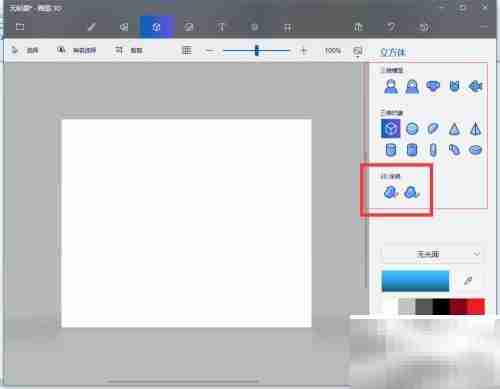Click the Magic select button

point(77,51)
